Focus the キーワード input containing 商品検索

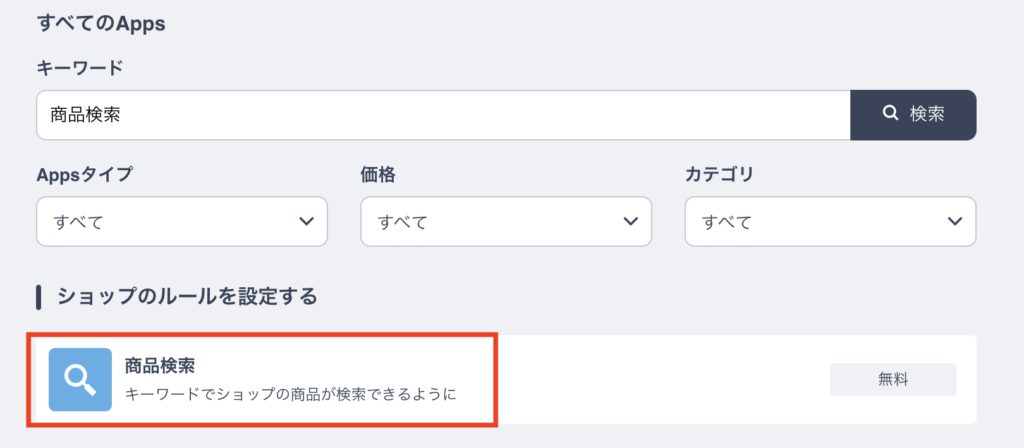(x=443, y=115)
